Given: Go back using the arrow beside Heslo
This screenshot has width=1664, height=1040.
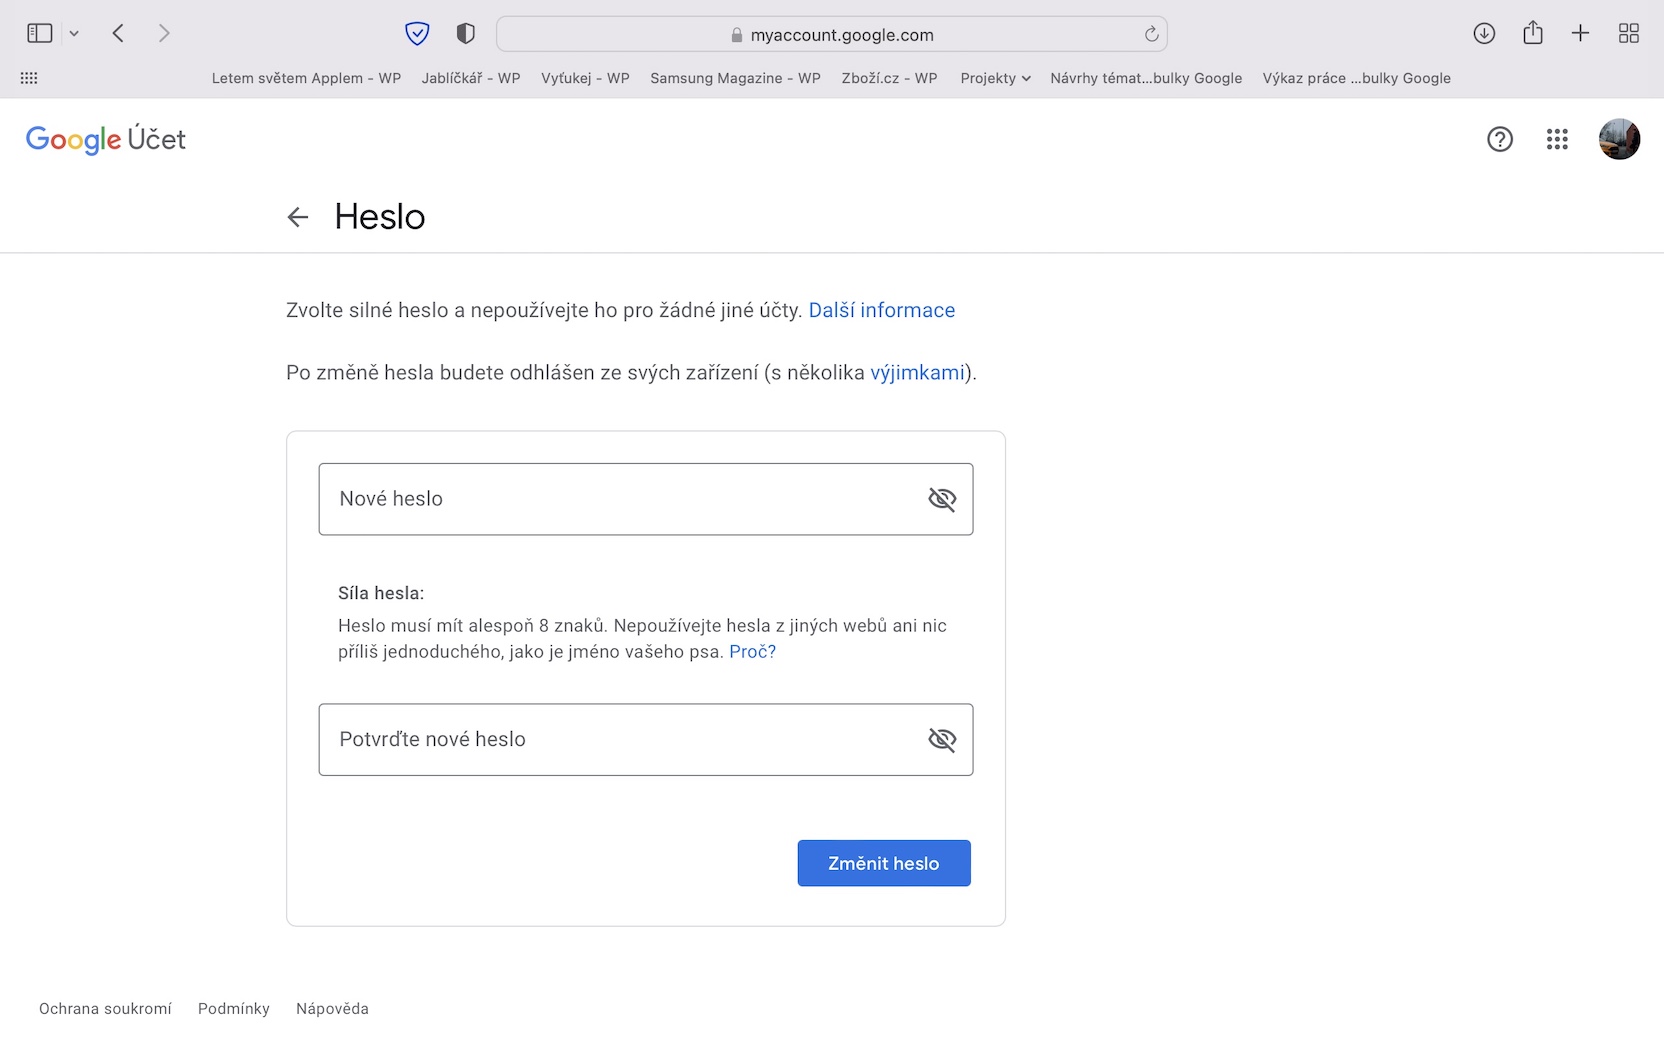Looking at the screenshot, I should 298,217.
